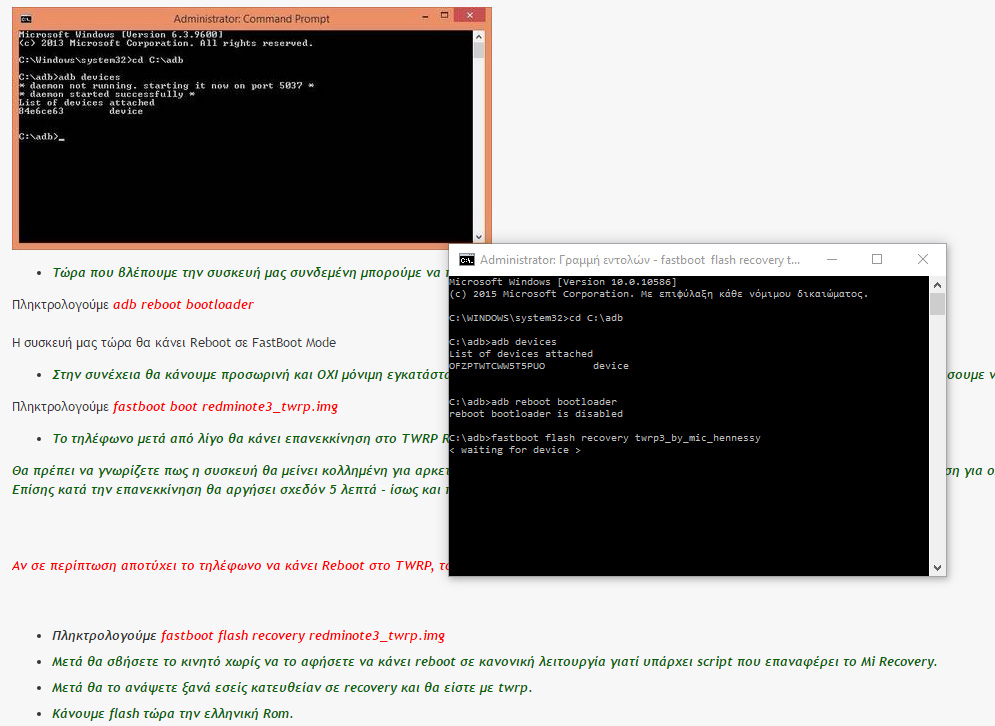The image size is (995, 726).
Task: Click '< waiting for device >' console line
Action: 515,450
